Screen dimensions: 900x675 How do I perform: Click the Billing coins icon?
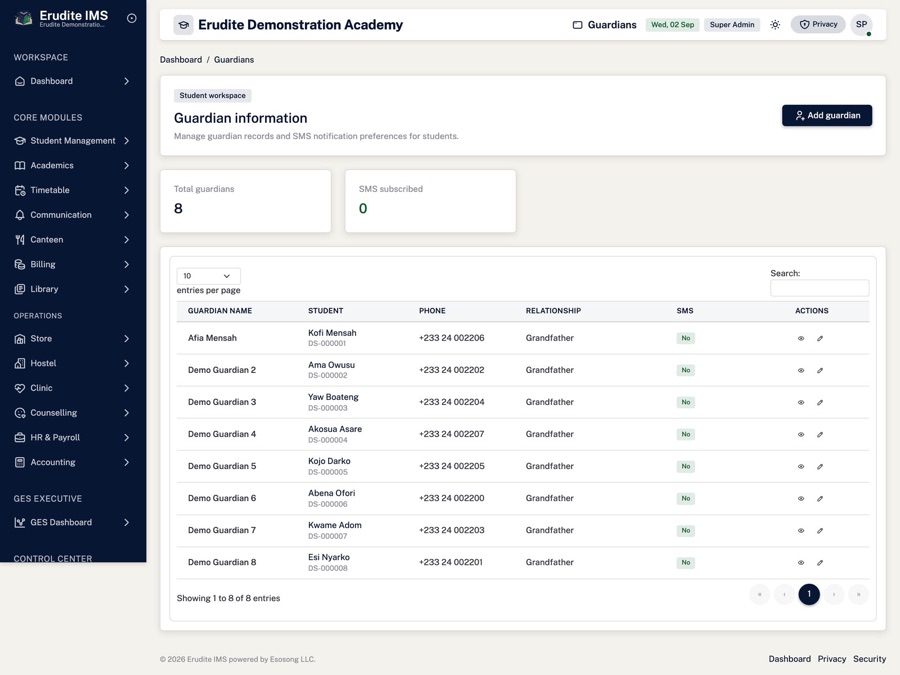tap(20, 264)
